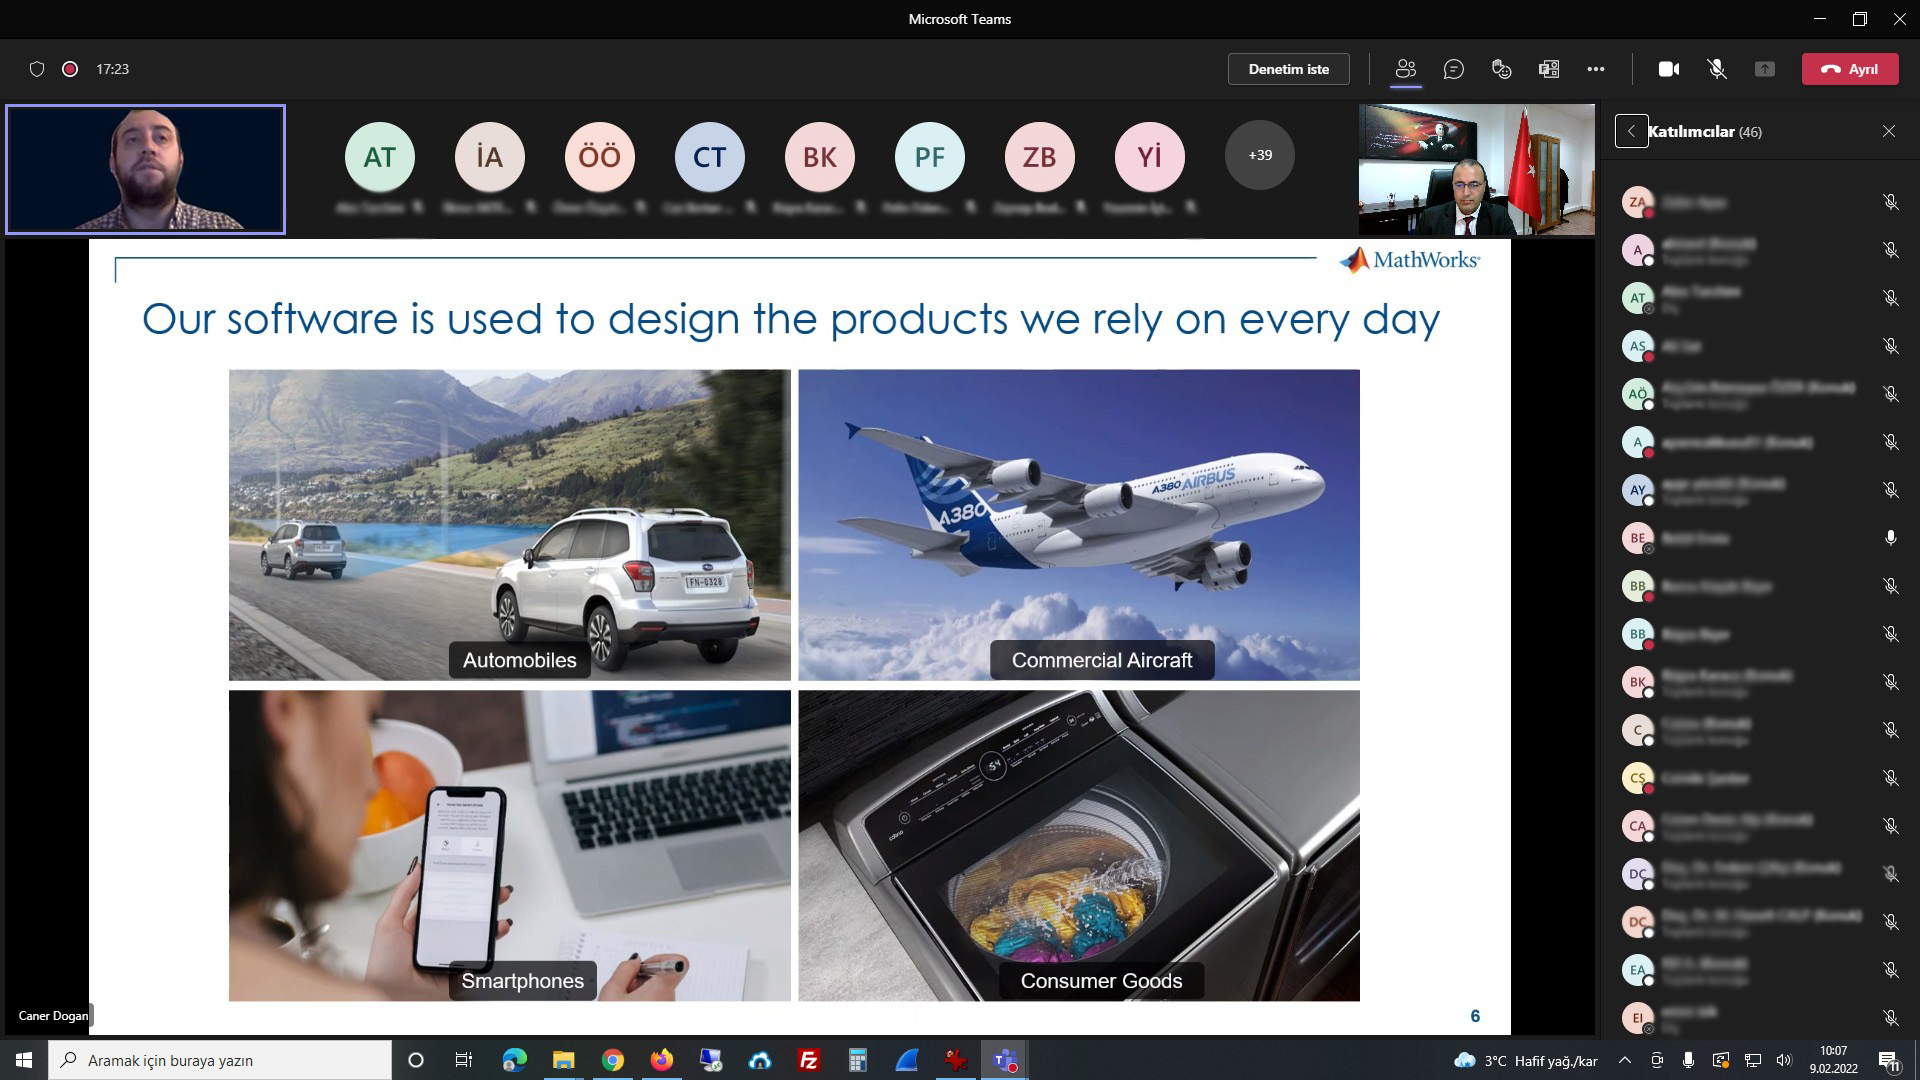Viewport: 1920px width, 1080px height.
Task: Click the Denetim iste button
Action: pyautogui.click(x=1289, y=69)
